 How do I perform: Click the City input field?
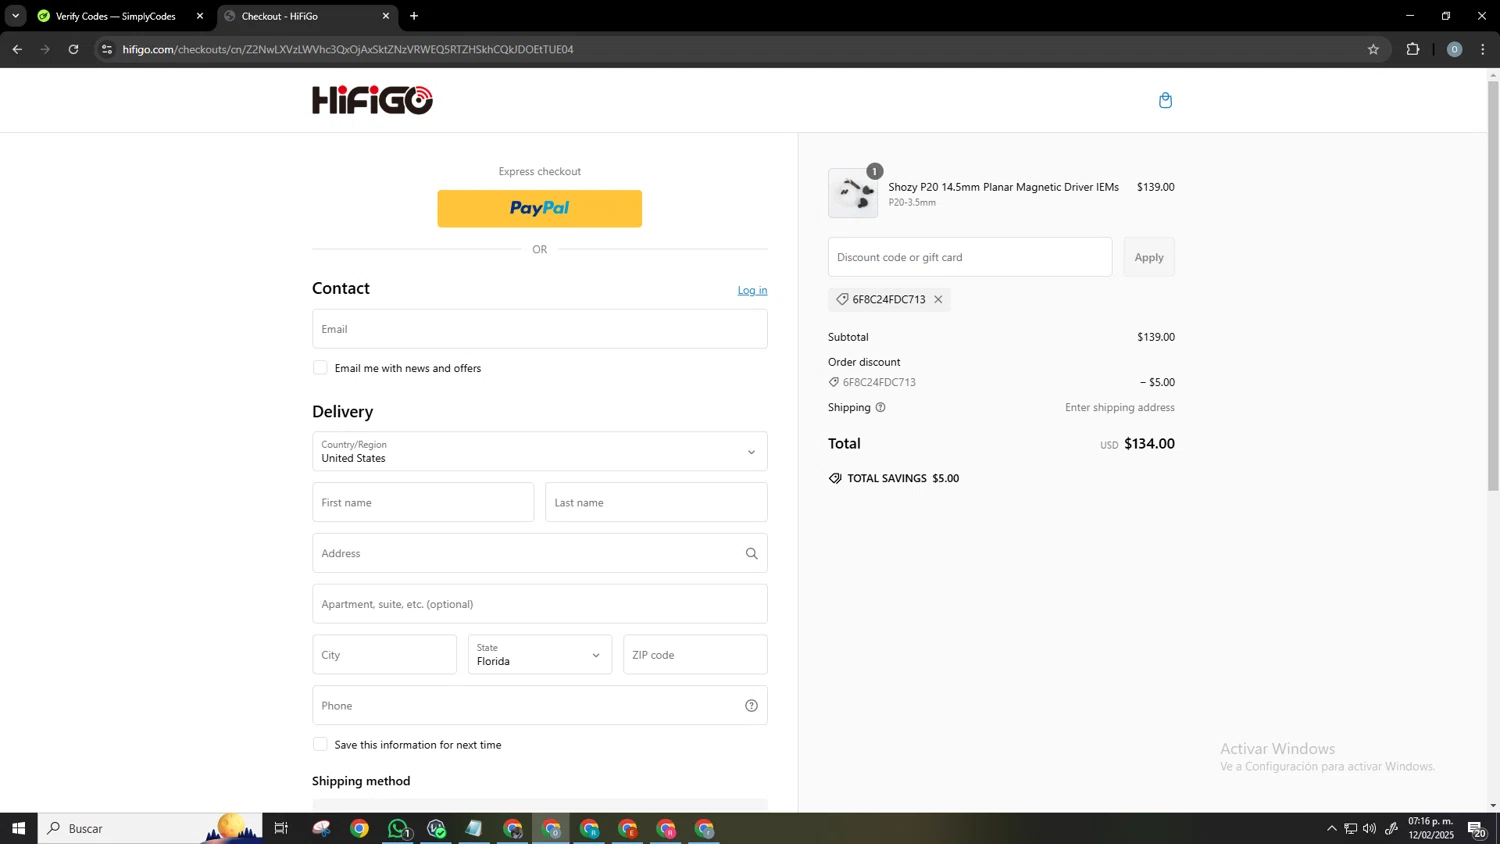(x=384, y=654)
